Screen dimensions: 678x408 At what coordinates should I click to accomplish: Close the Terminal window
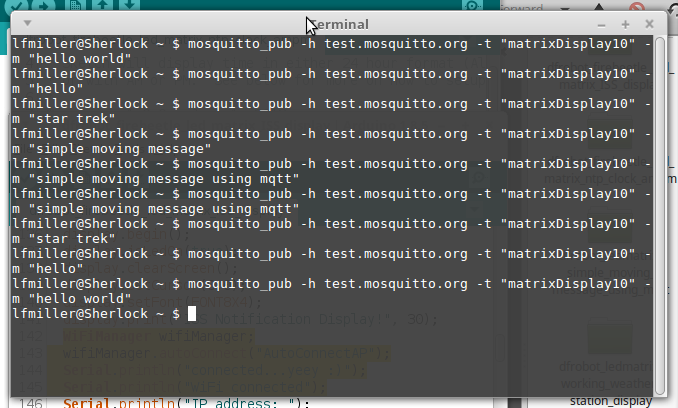(x=649, y=24)
